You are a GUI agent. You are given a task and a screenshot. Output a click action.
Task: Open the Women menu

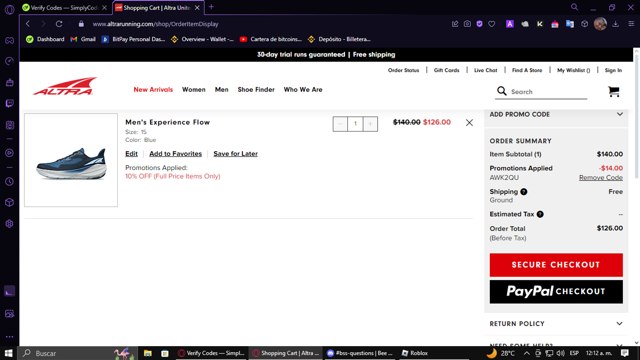(193, 89)
